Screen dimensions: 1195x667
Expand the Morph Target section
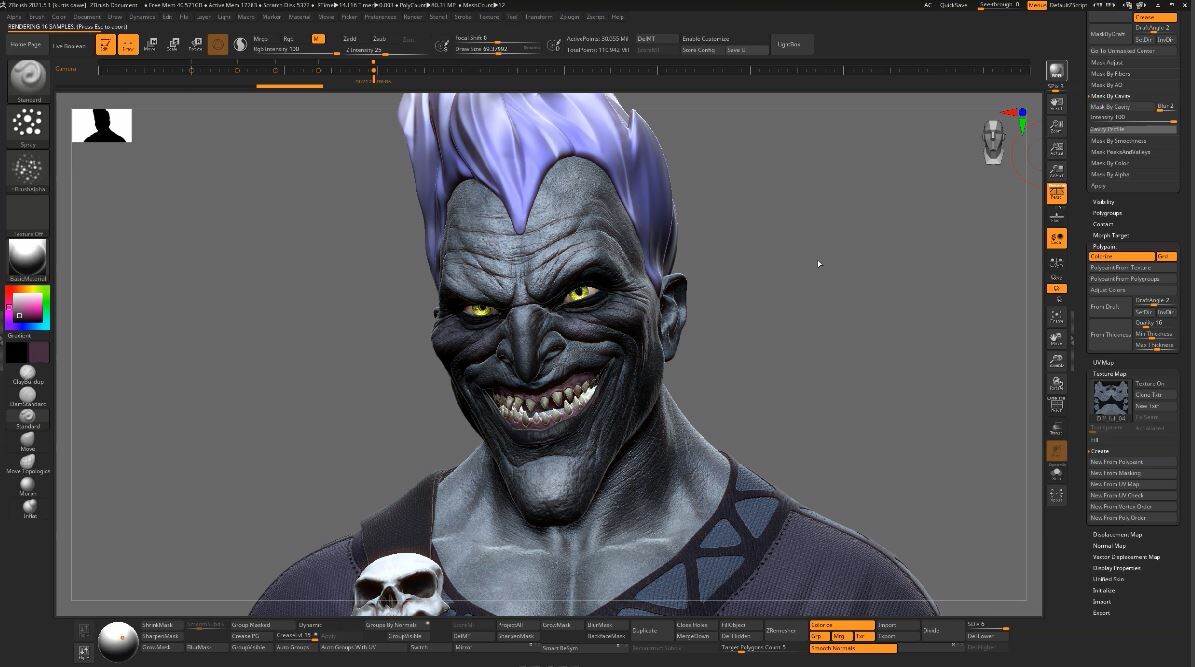1110,236
